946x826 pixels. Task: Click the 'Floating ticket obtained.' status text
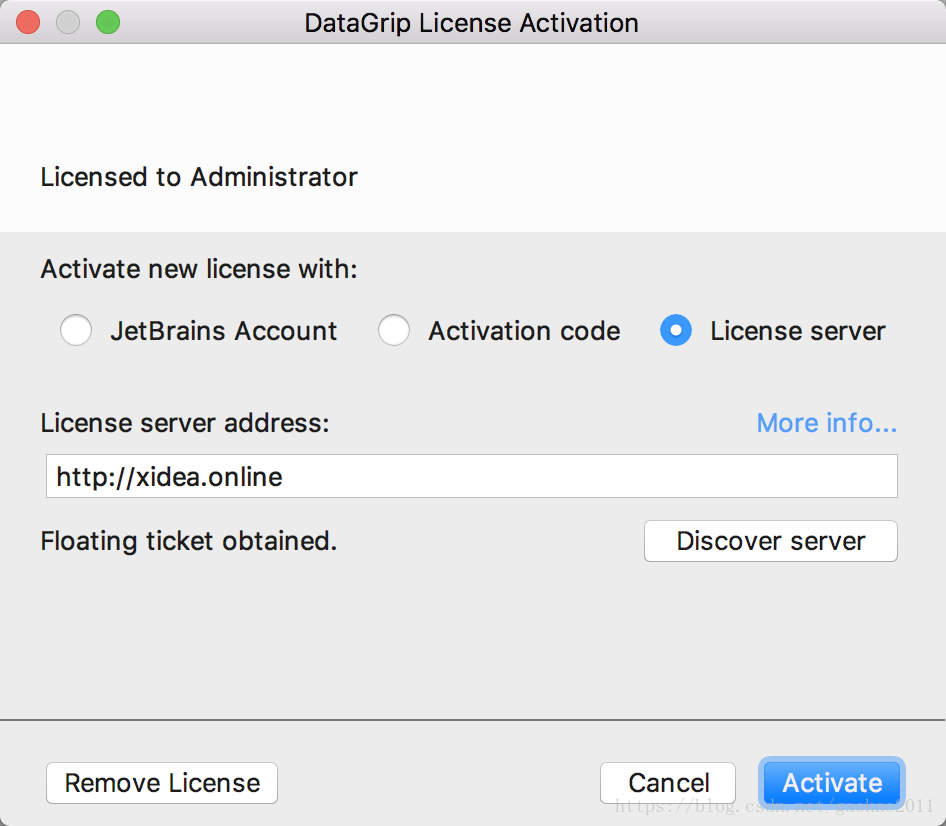(x=189, y=541)
